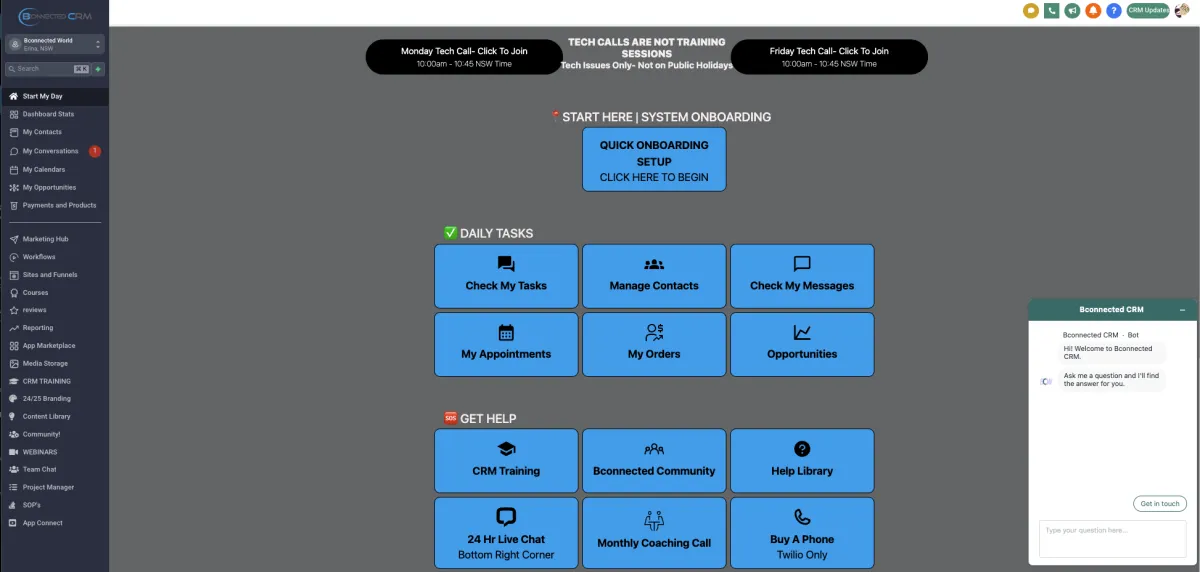Open the Bconnected Community tile
The height and width of the screenshot is (572, 1200).
click(654, 461)
